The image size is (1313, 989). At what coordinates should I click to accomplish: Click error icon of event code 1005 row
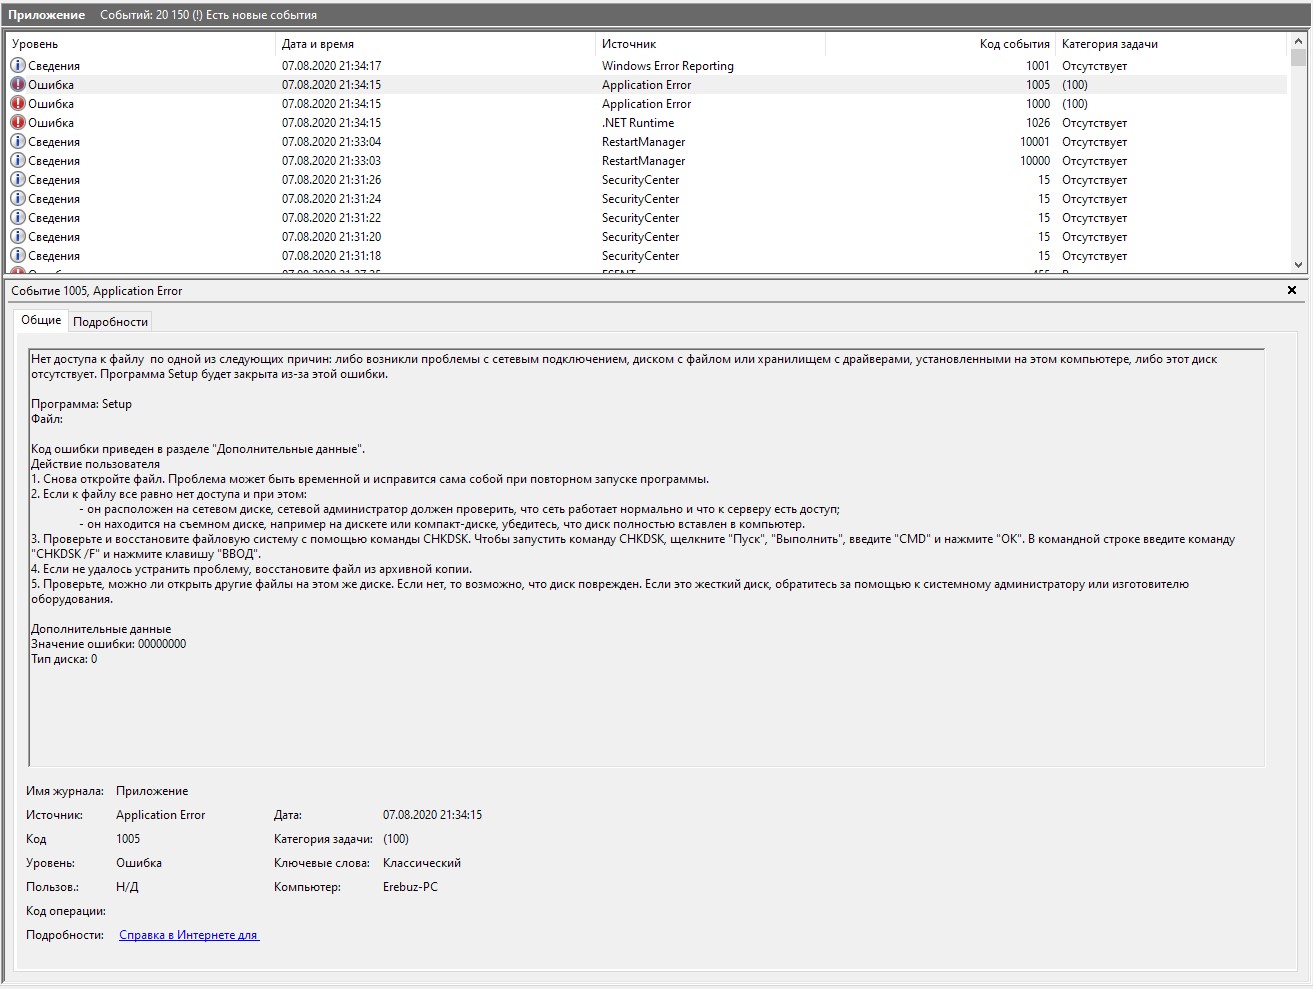coord(17,85)
